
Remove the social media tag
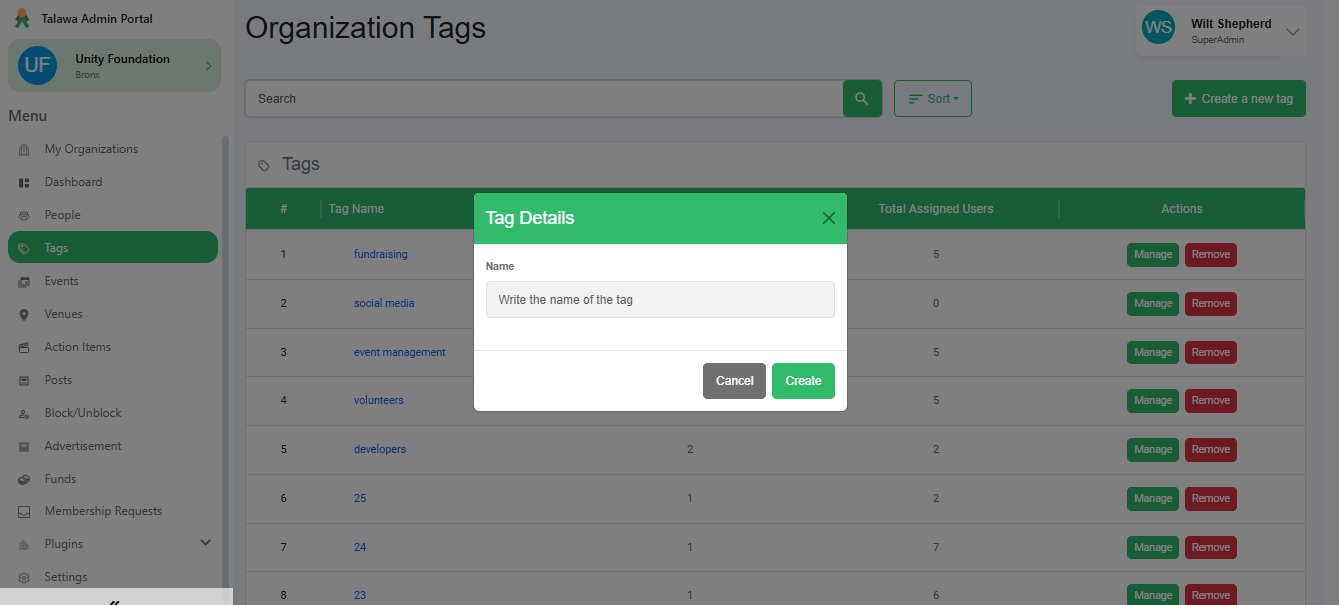pyautogui.click(x=1210, y=303)
